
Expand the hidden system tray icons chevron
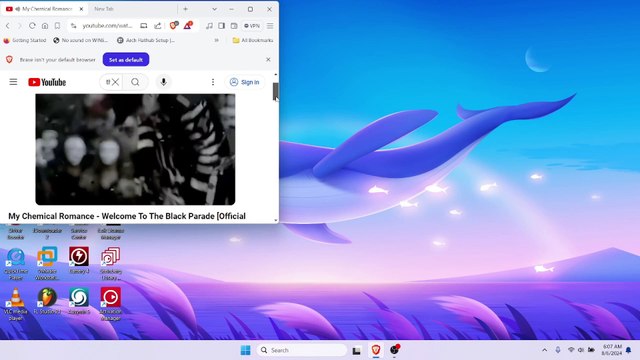(x=544, y=350)
